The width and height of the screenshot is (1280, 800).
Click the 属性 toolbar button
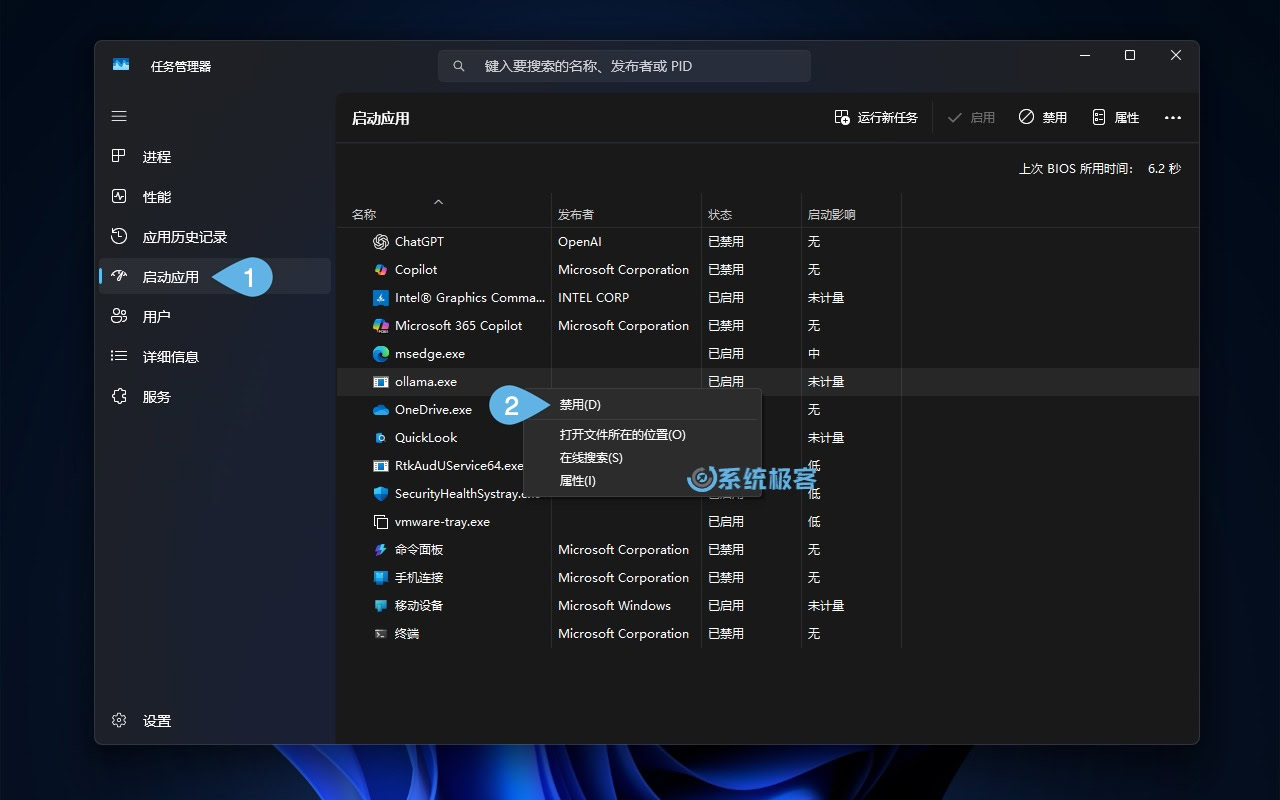tap(1116, 118)
